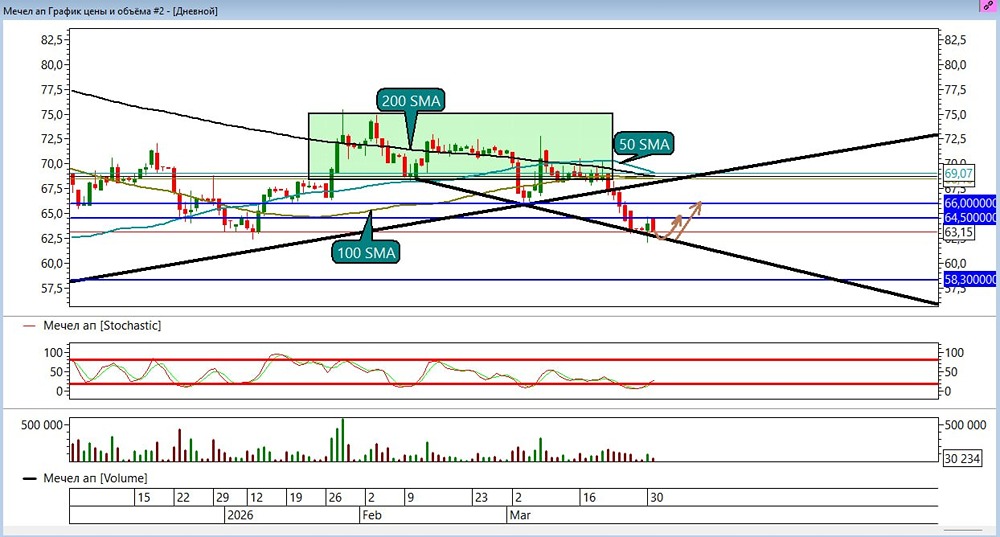
Task: Click the brown zigzag forecast arrow drawing
Action: 679,222
